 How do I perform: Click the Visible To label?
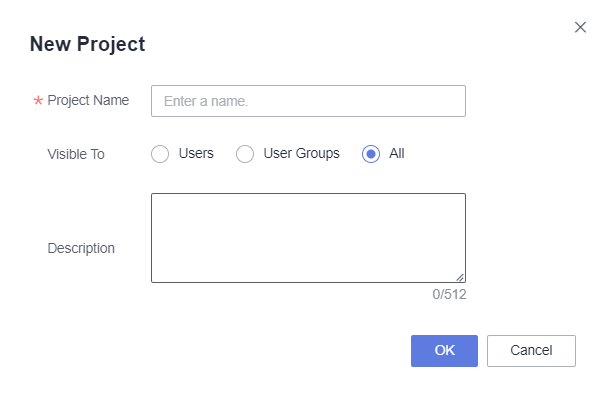pyautogui.click(x=76, y=154)
